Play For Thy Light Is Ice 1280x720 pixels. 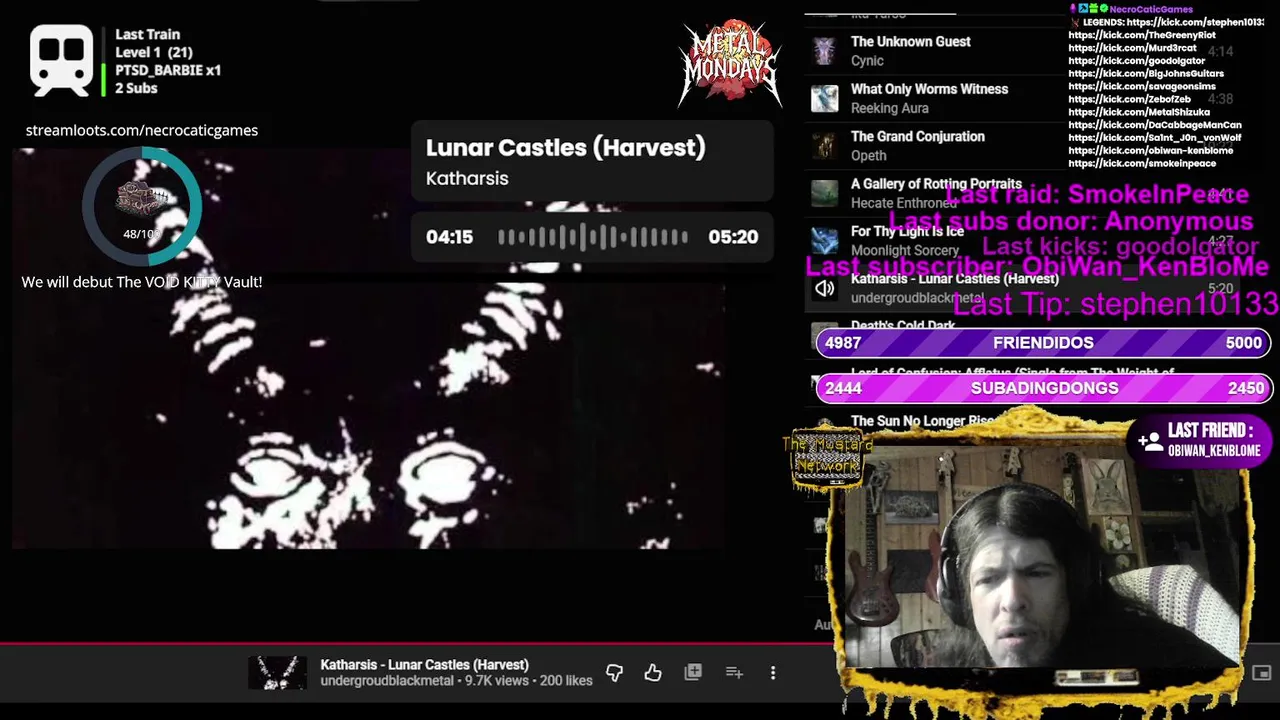click(907, 231)
